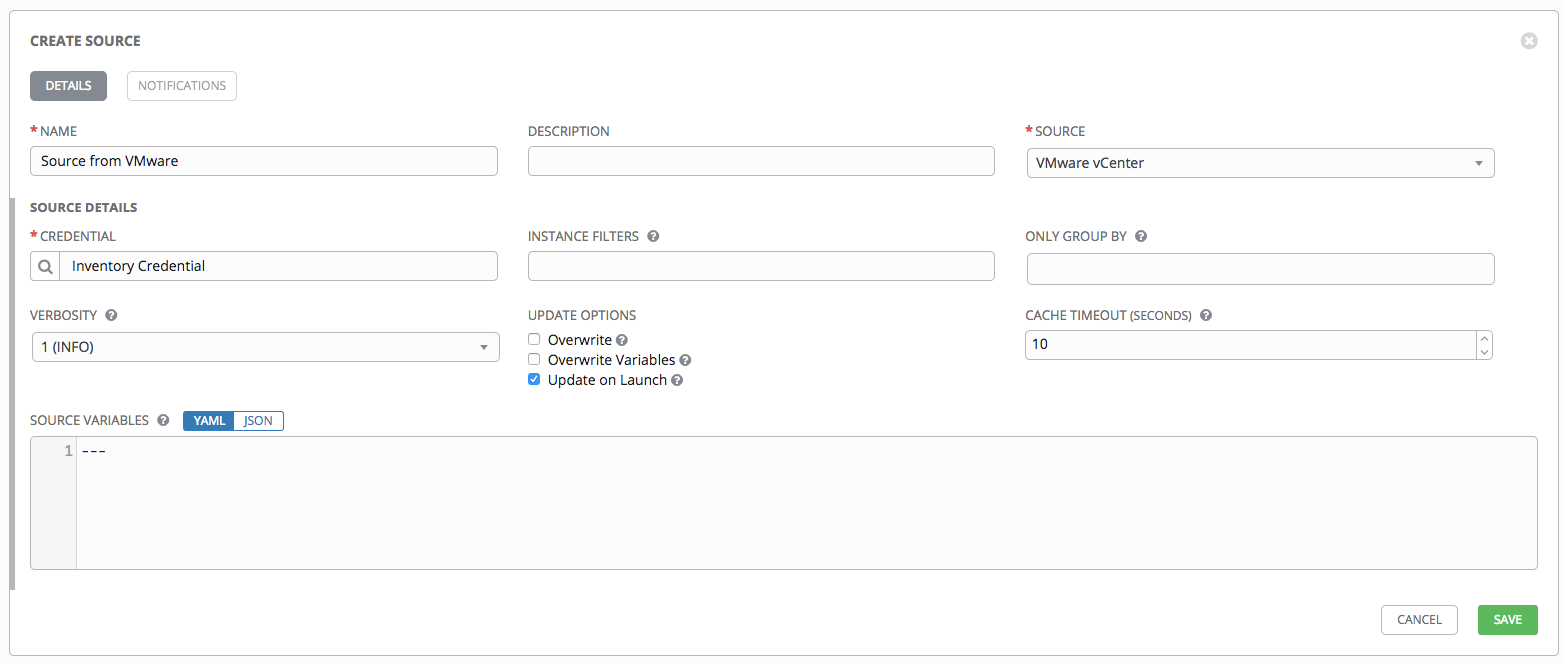Click the Save button
1565x663 pixels.
pyautogui.click(x=1508, y=620)
